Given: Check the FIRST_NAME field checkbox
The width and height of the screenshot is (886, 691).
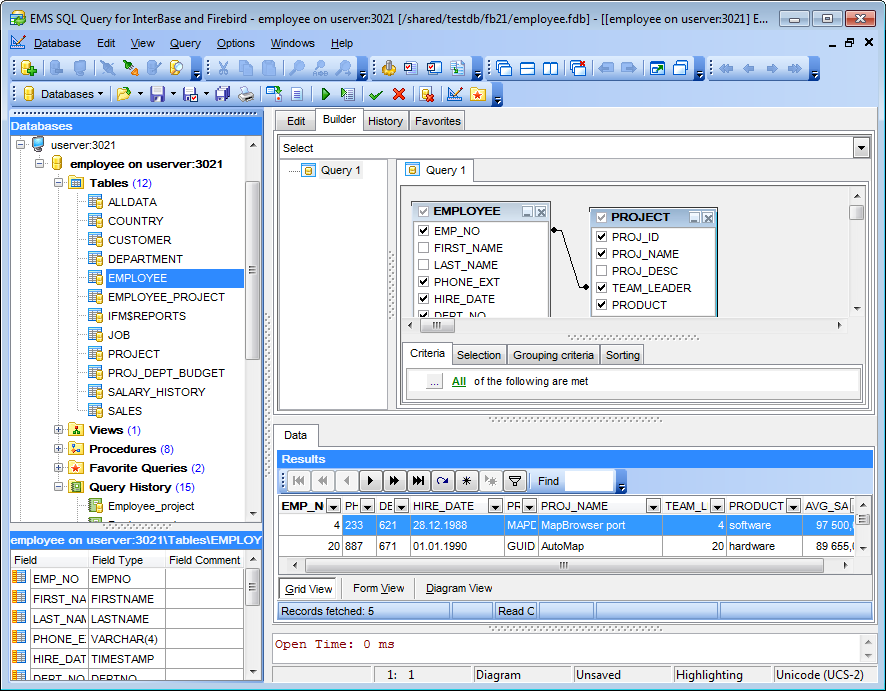Looking at the screenshot, I should pos(424,248).
